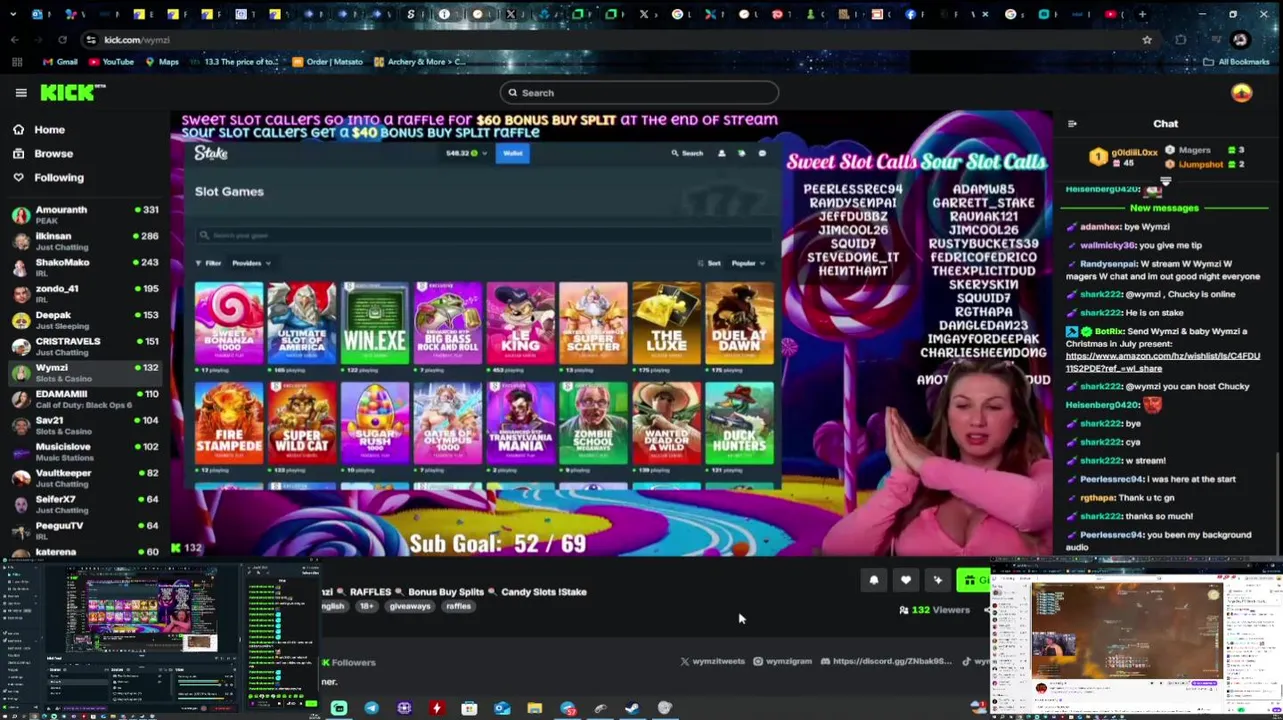This screenshot has height=720, width=1283.
Task: Toggle the notification bell for Wymzi
Action: pyautogui.click(x=874, y=580)
